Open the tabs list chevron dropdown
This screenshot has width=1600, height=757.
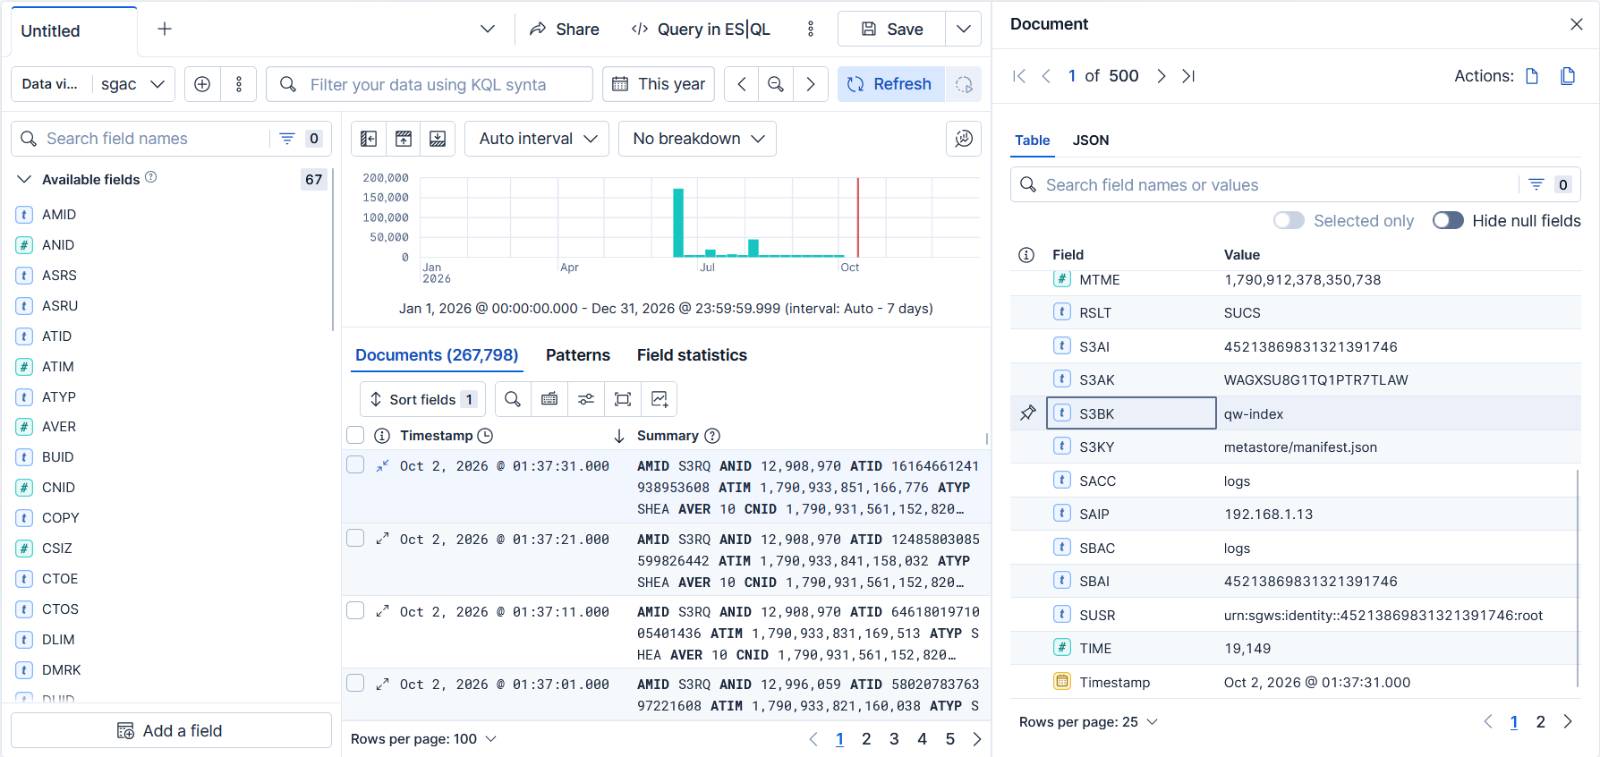(x=488, y=29)
